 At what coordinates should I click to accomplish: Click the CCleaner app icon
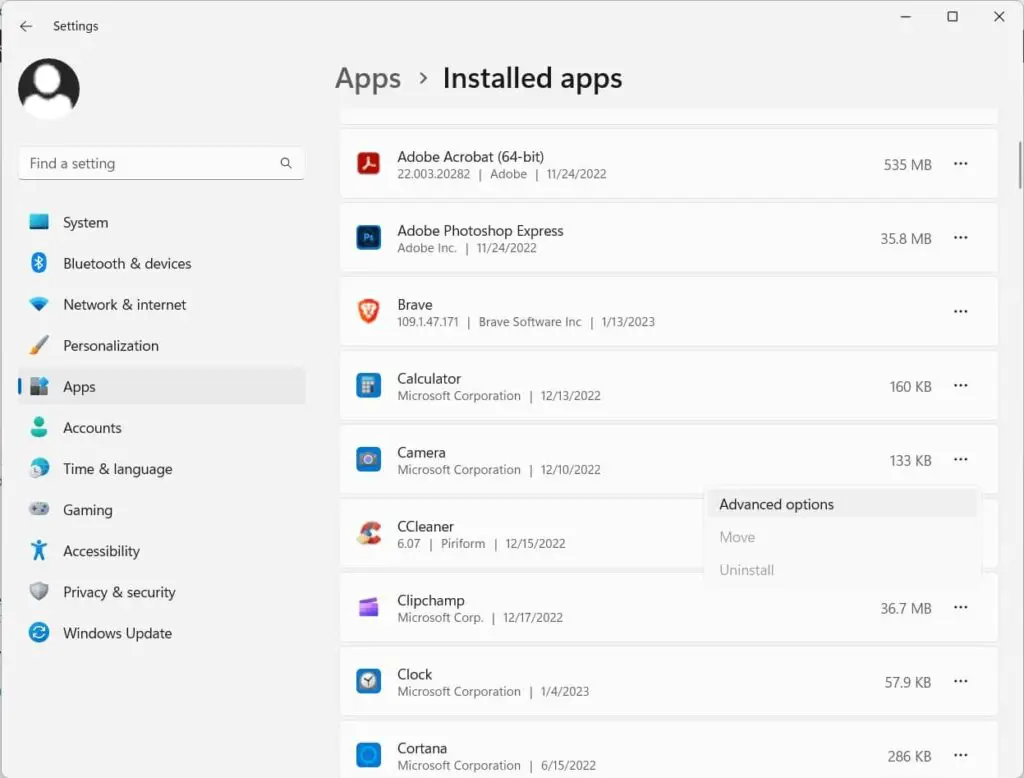pos(369,534)
